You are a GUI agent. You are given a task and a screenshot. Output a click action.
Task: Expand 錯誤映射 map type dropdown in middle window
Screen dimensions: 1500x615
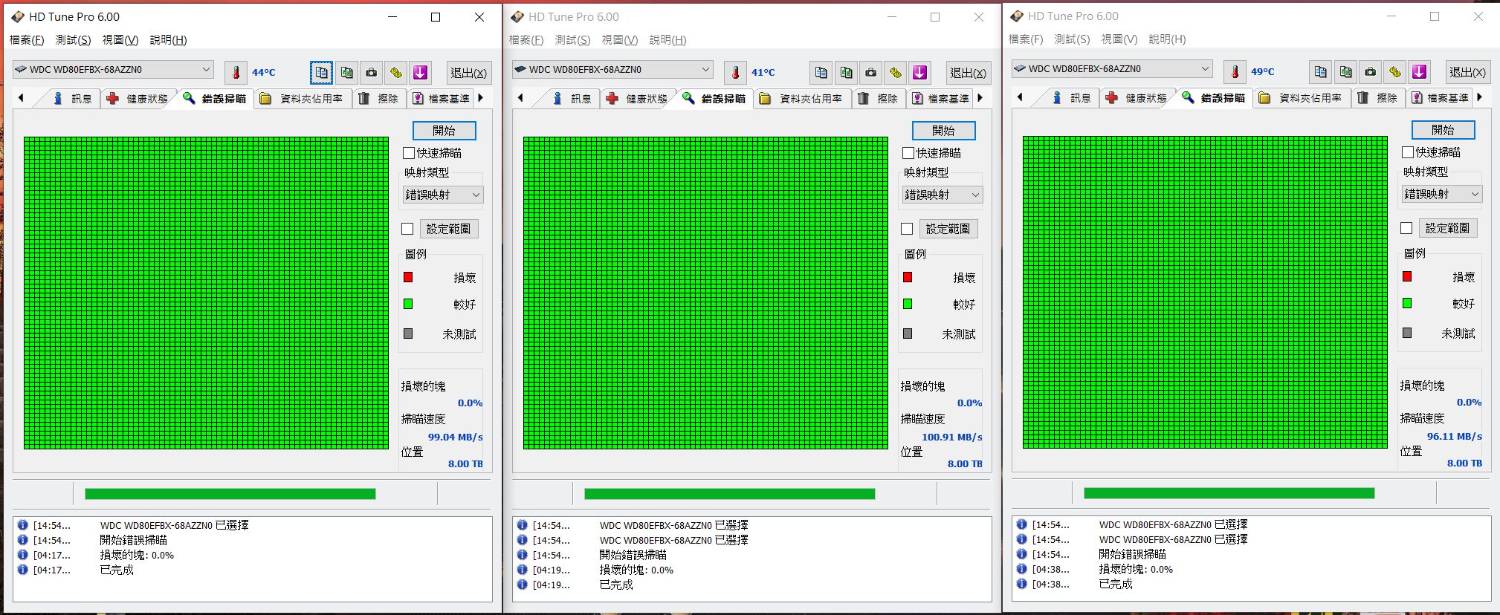click(943, 195)
